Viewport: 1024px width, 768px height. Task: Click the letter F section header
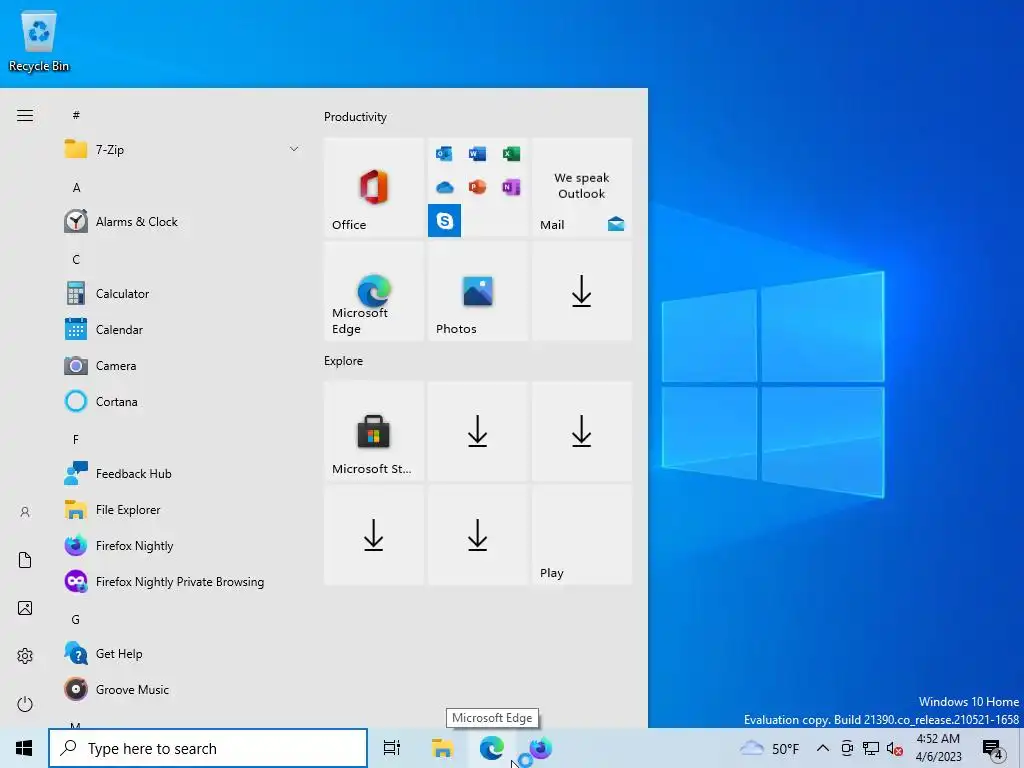(x=76, y=440)
